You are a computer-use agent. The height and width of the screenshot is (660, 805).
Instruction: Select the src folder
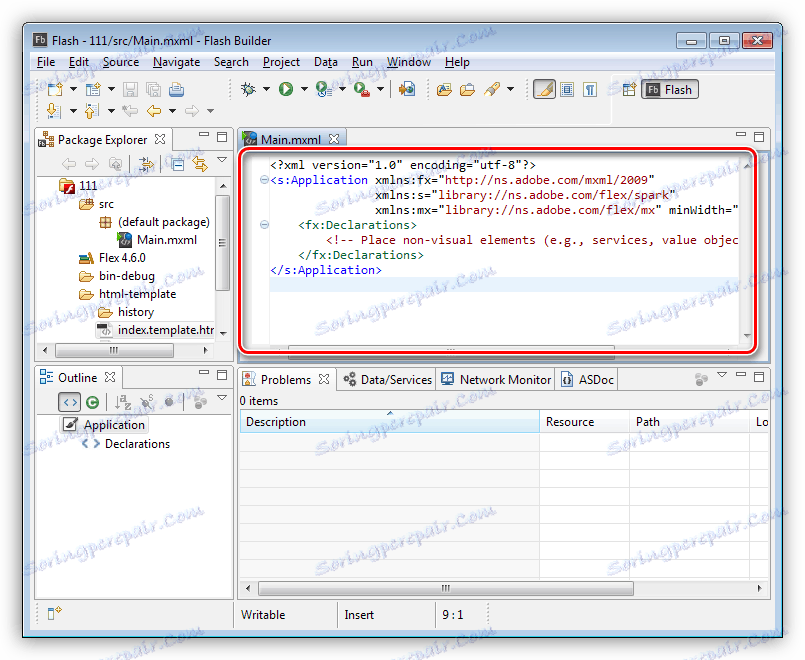(97, 204)
